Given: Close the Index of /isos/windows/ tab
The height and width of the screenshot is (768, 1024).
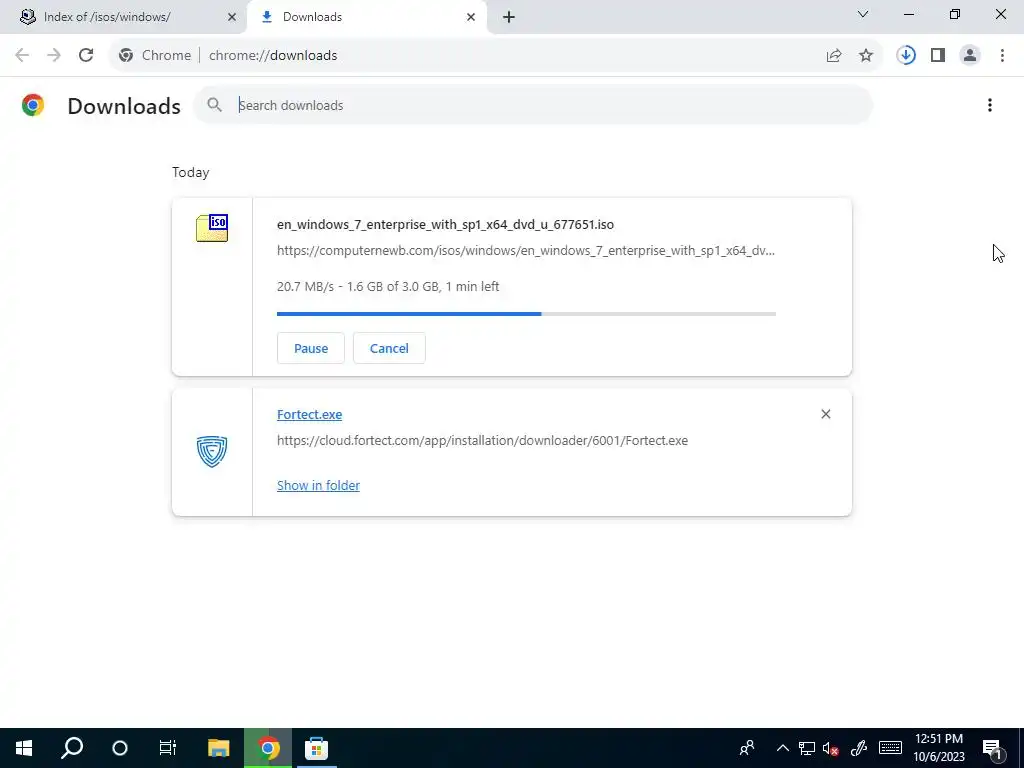Looking at the screenshot, I should point(232,17).
